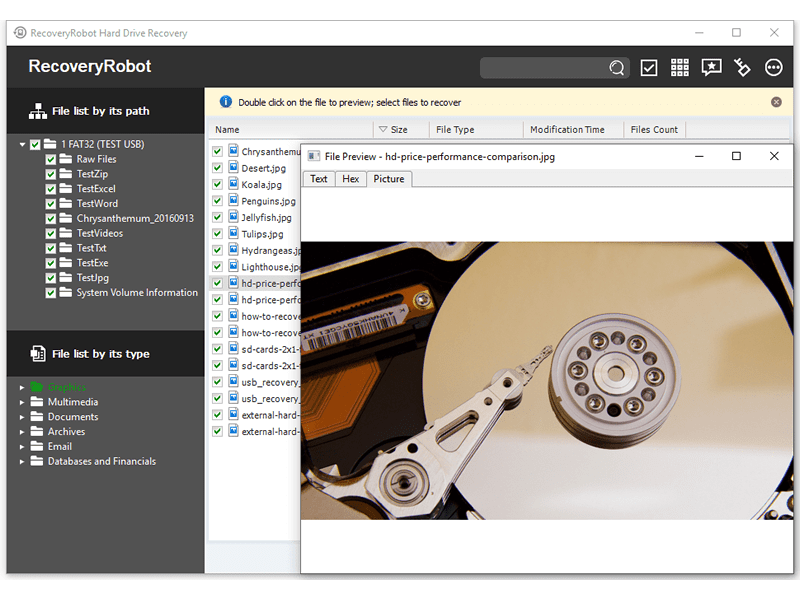
Task: Click the Email folder icon
Action: coord(37,446)
